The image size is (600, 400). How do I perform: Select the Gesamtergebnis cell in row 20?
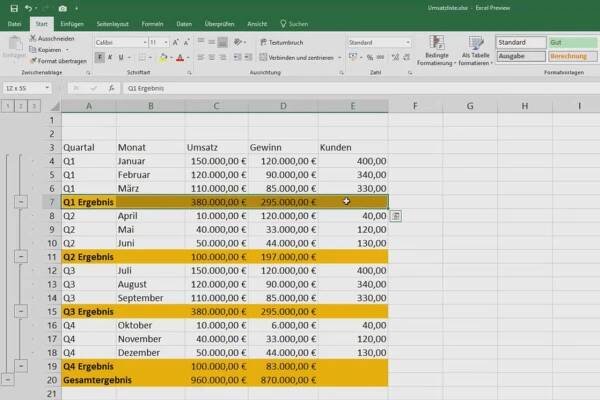coord(89,380)
